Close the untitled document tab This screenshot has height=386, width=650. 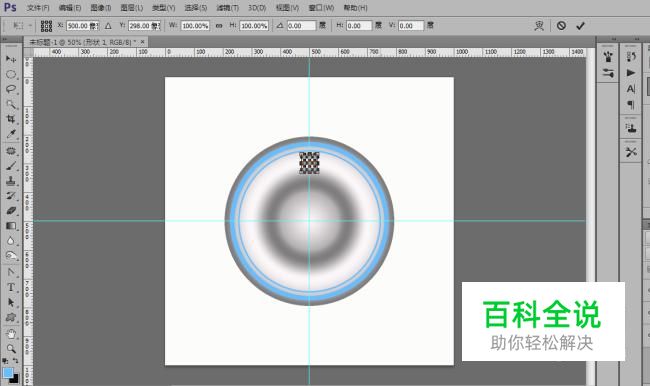coord(142,42)
